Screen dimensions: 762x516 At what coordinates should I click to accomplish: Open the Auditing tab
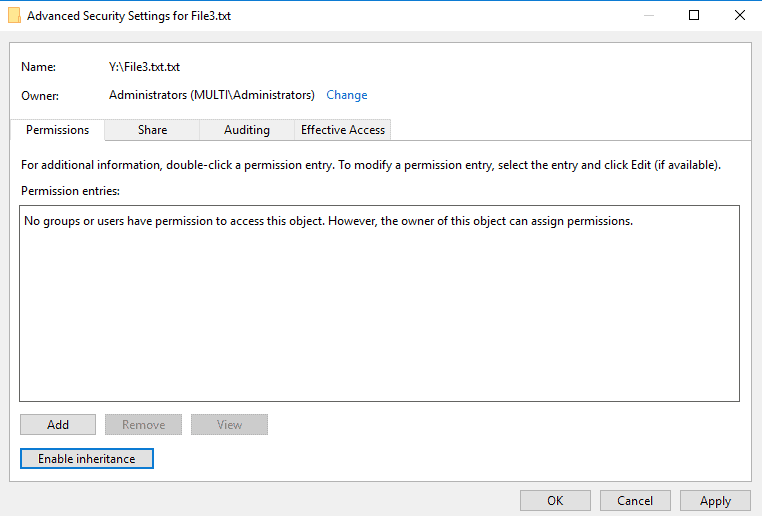246,130
